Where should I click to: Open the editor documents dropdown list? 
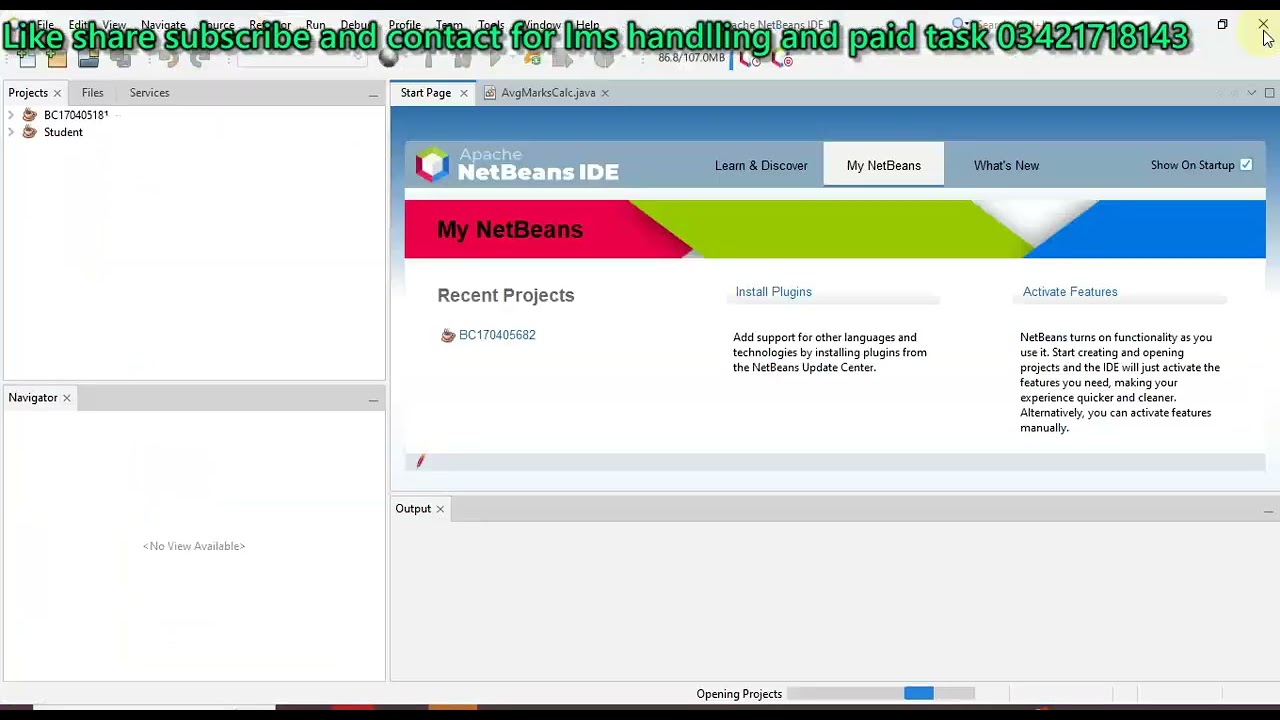click(x=1251, y=93)
